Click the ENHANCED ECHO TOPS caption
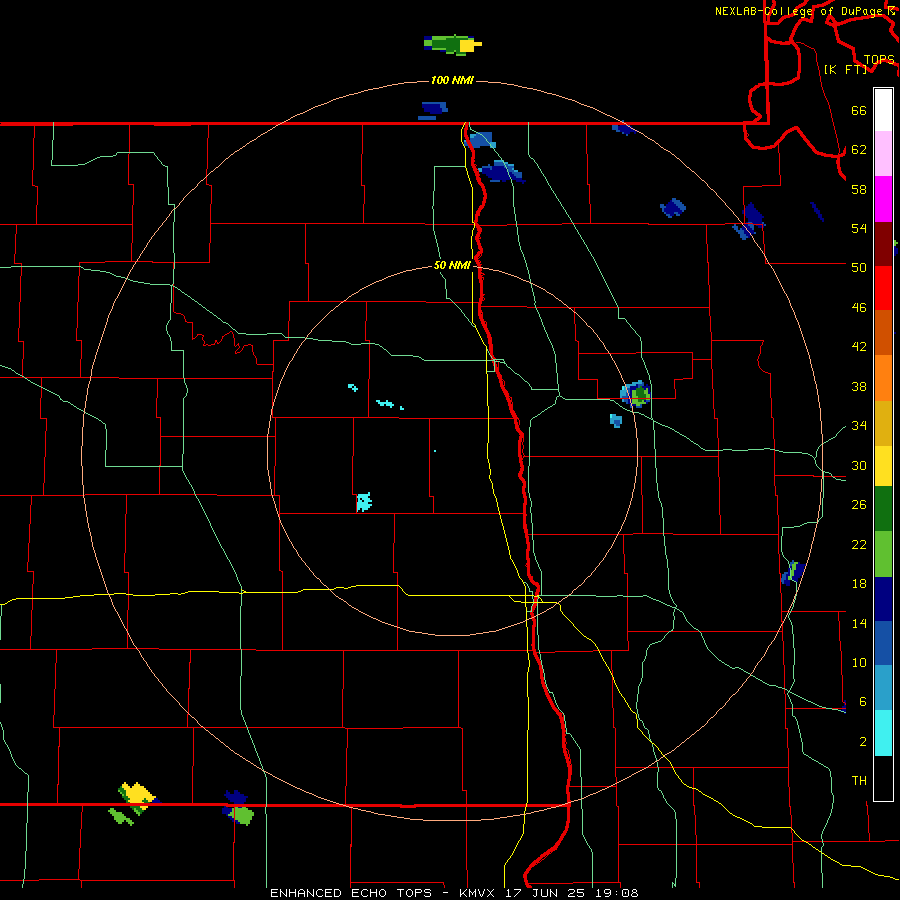The width and height of the screenshot is (900, 900). [351, 893]
